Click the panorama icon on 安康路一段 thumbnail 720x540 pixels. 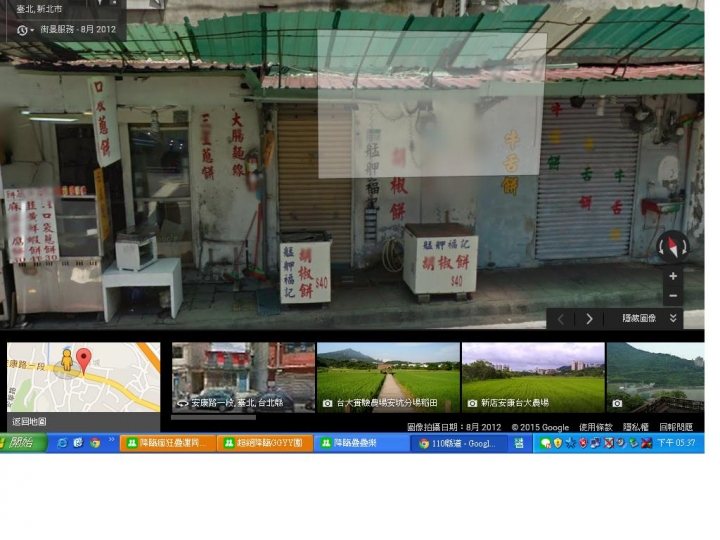click(183, 403)
